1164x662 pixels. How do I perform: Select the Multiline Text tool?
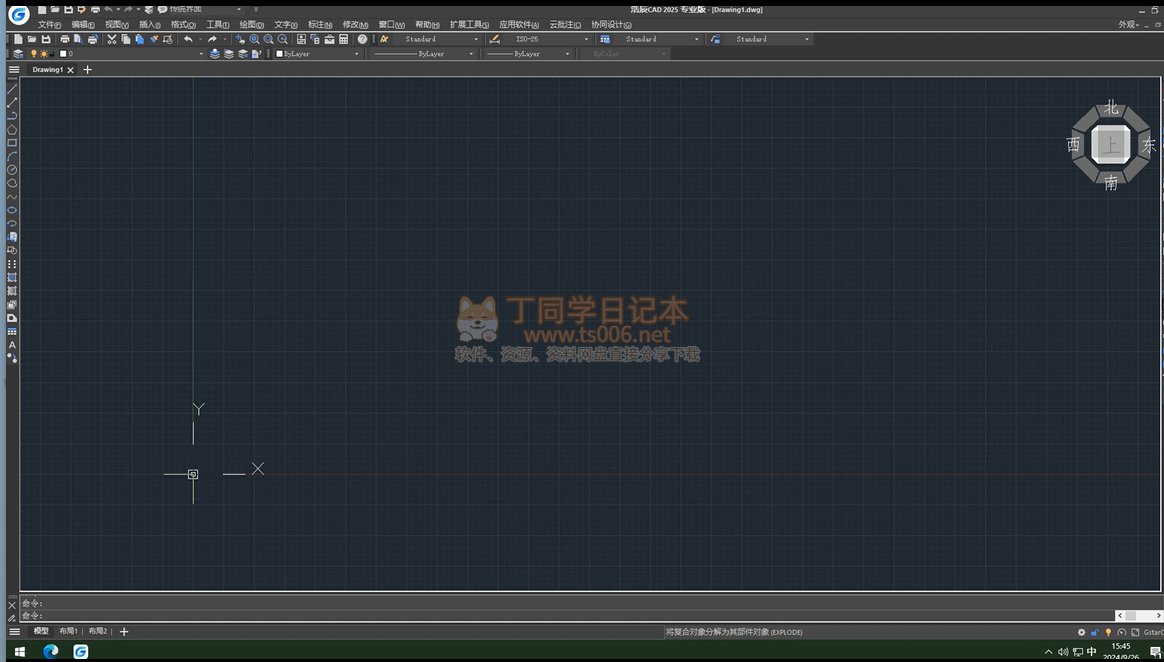click(x=12, y=345)
